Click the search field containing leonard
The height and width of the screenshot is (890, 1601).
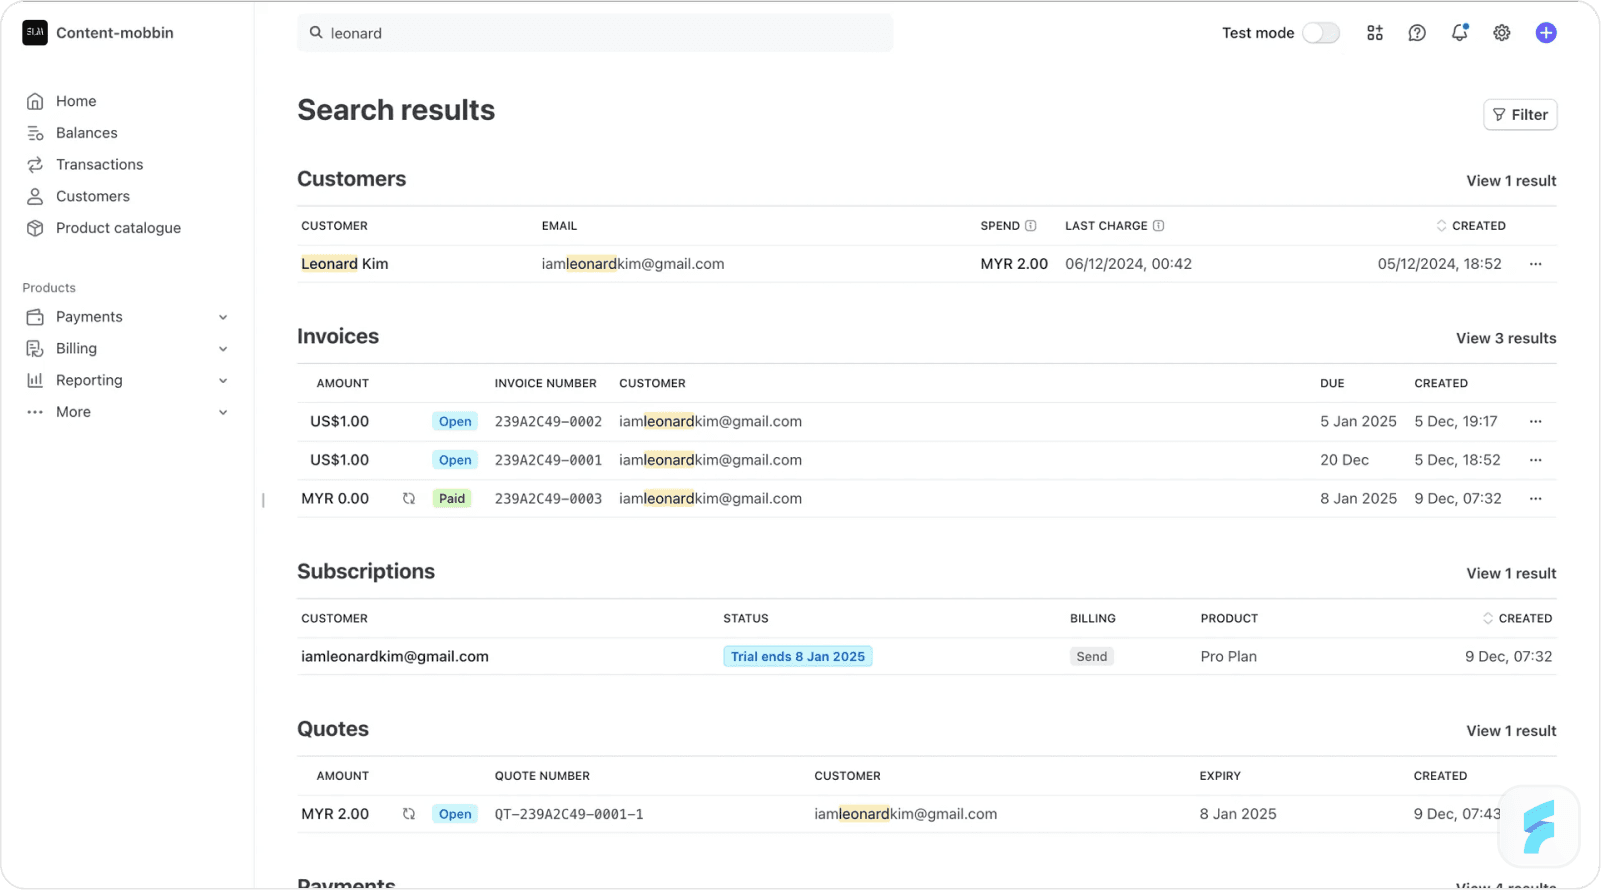[x=595, y=33]
